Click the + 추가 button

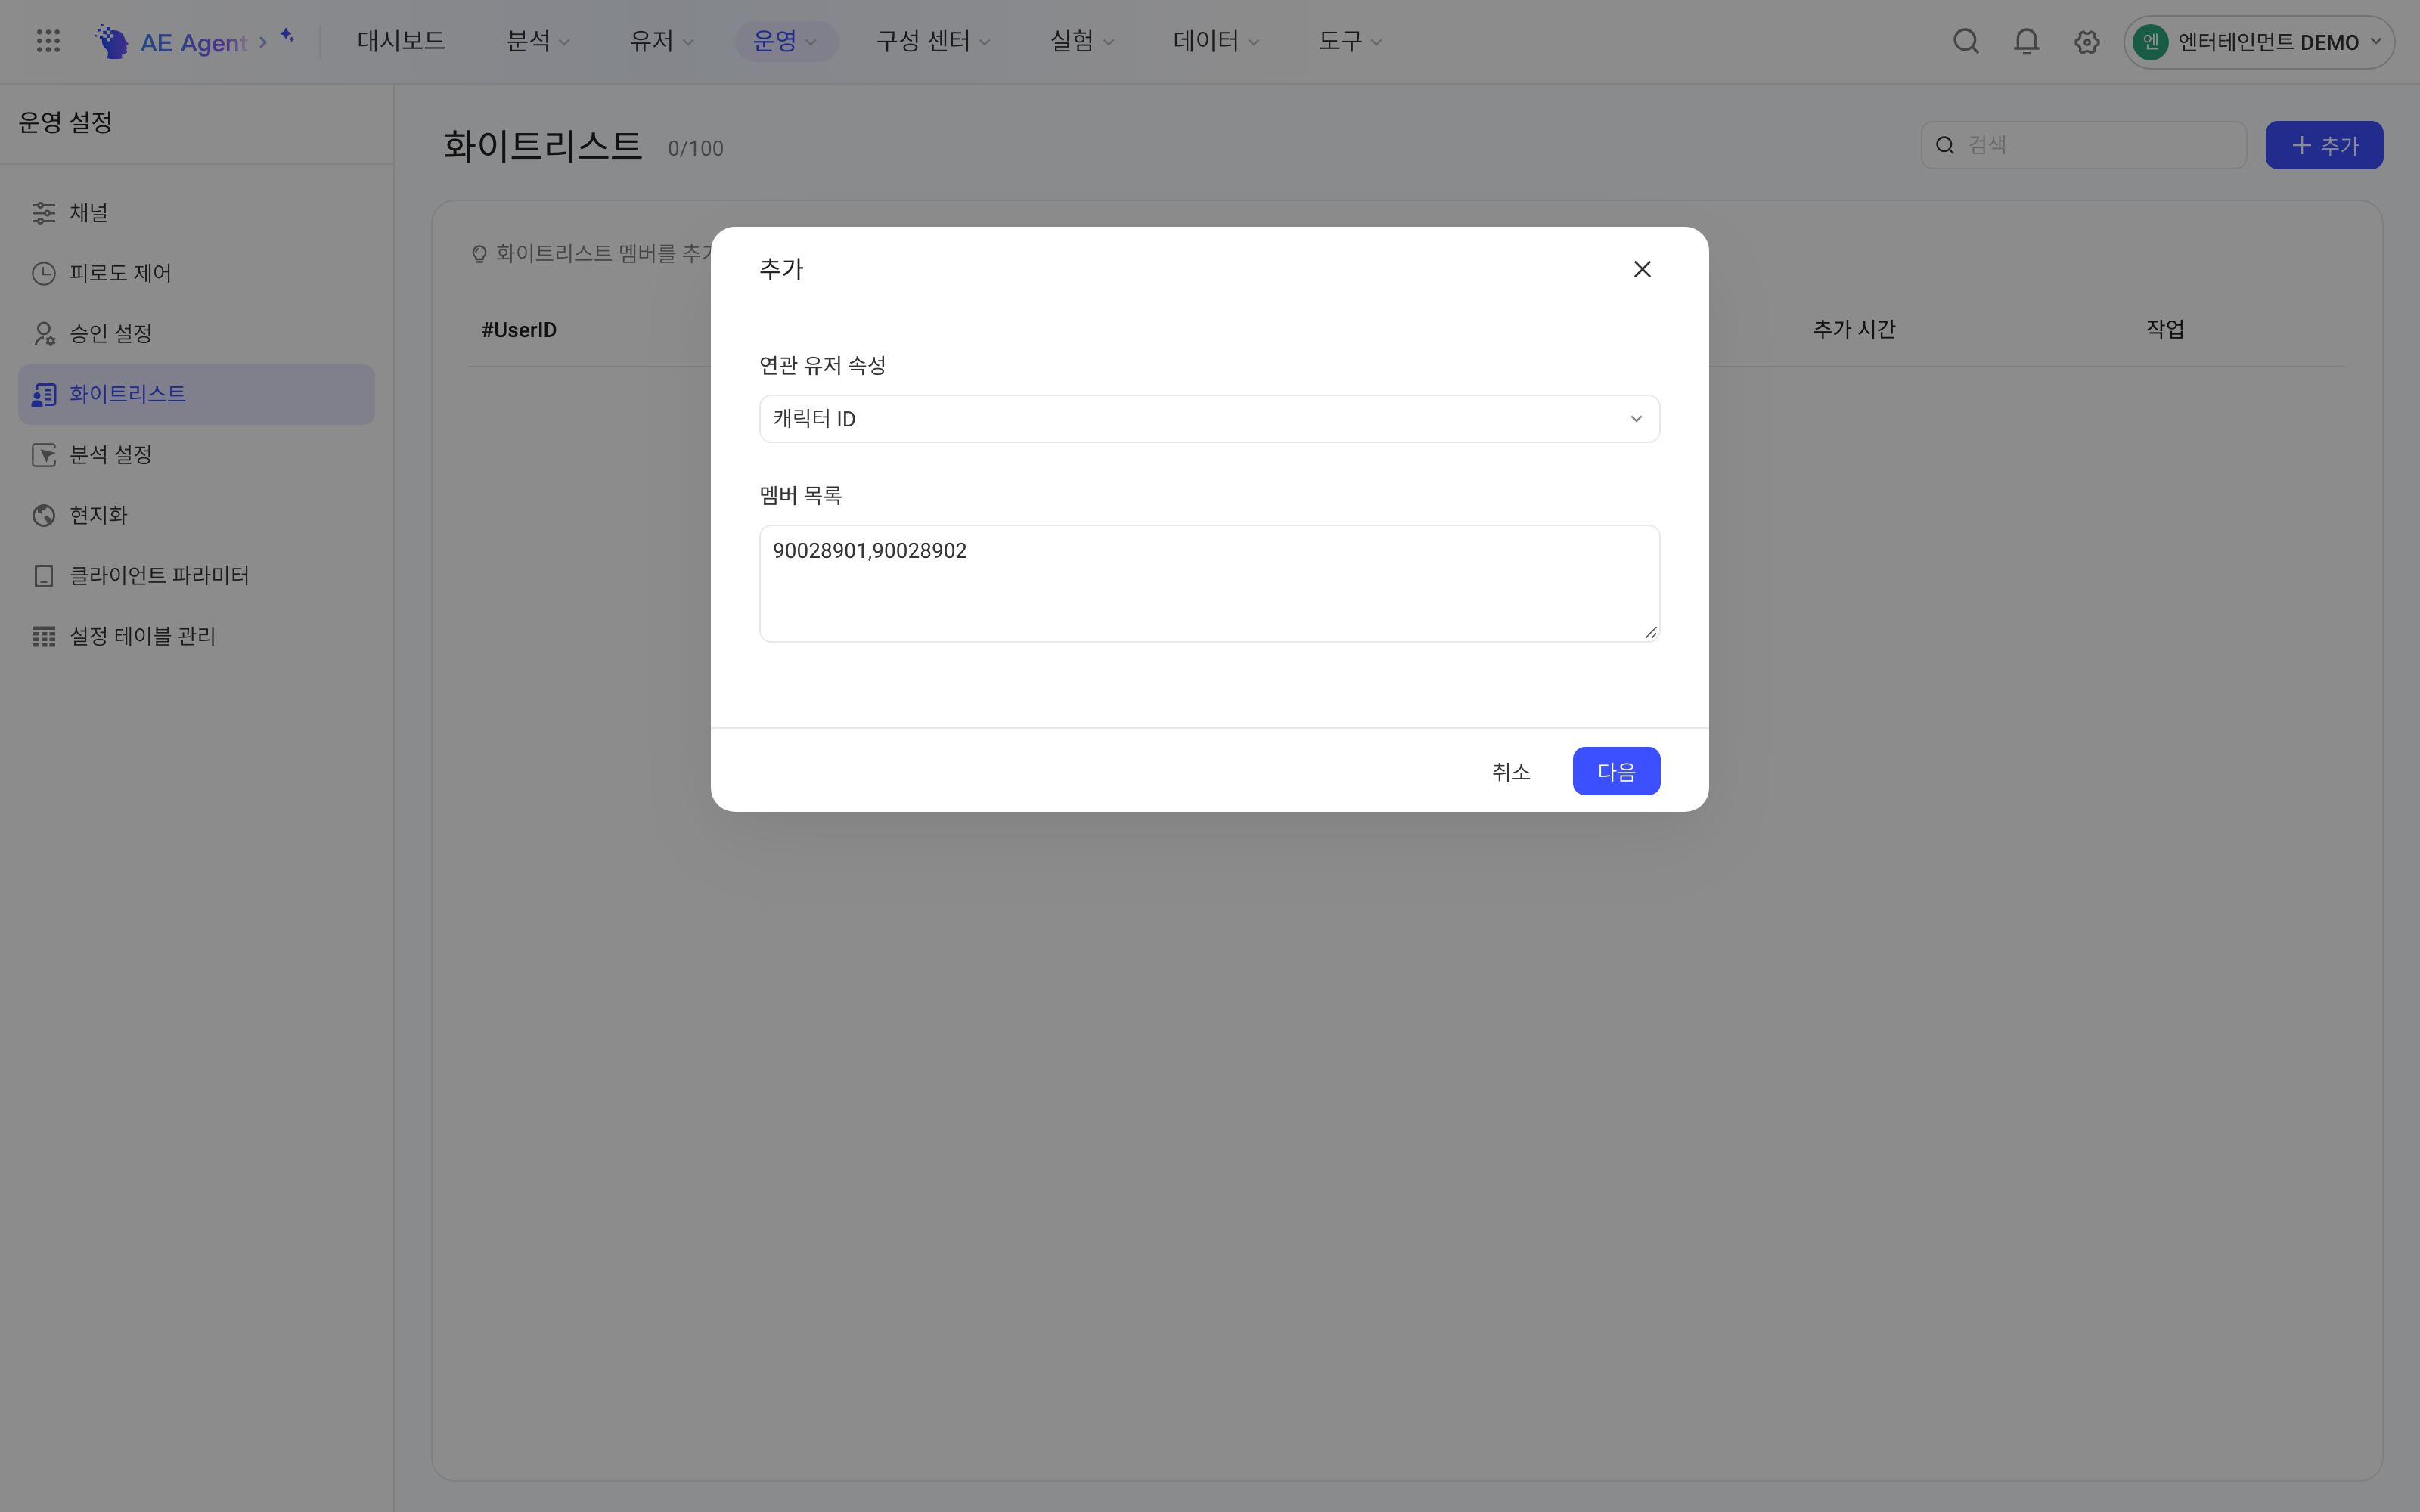click(2324, 145)
